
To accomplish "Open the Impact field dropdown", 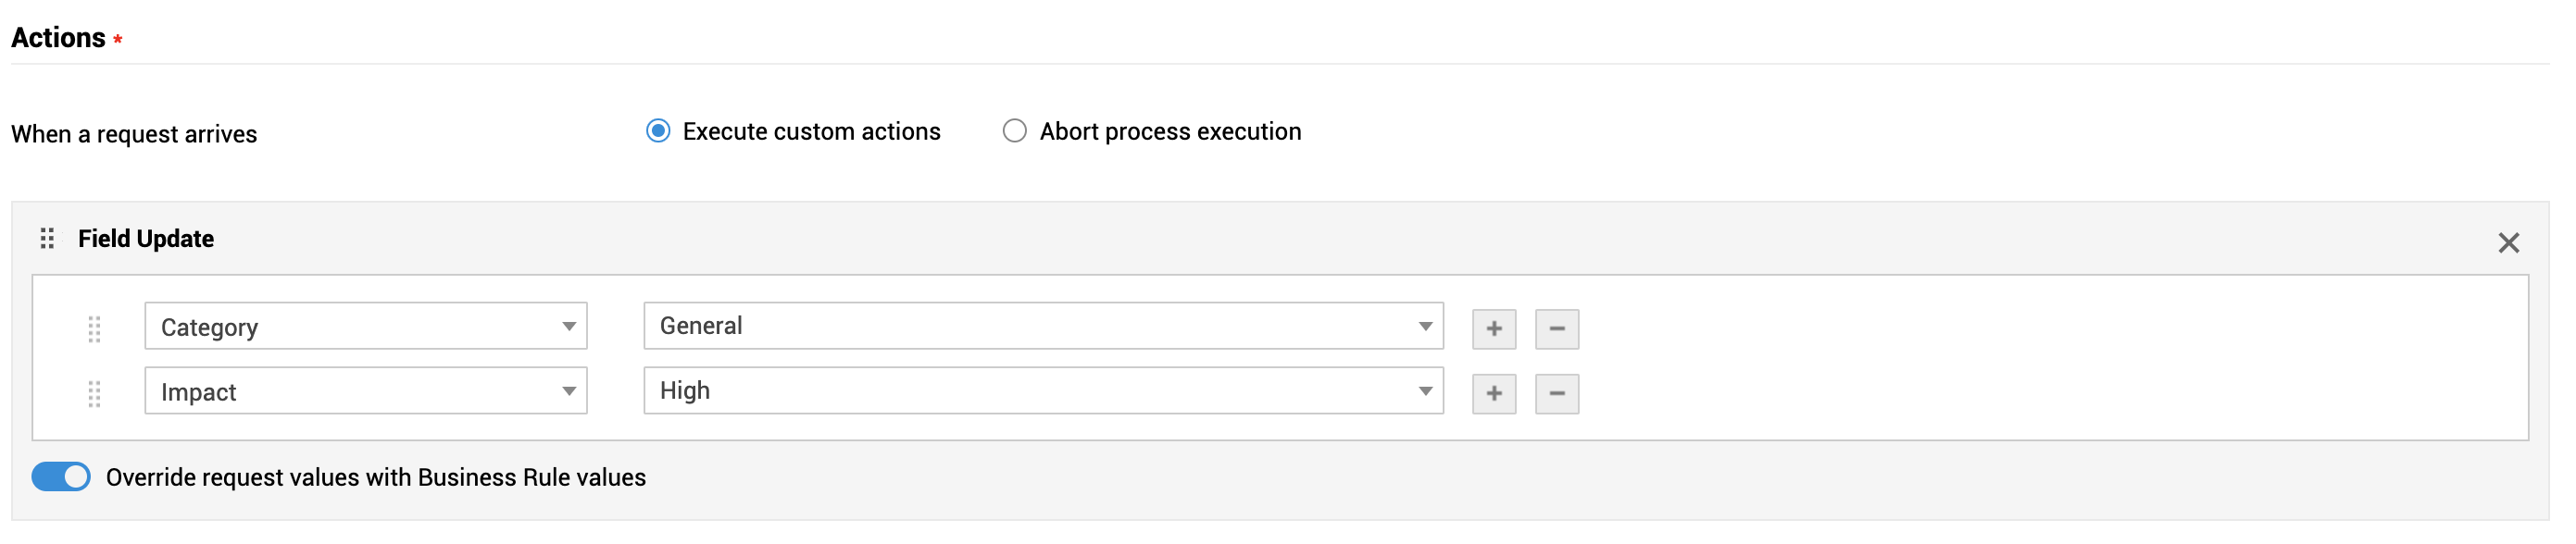I will tap(366, 391).
